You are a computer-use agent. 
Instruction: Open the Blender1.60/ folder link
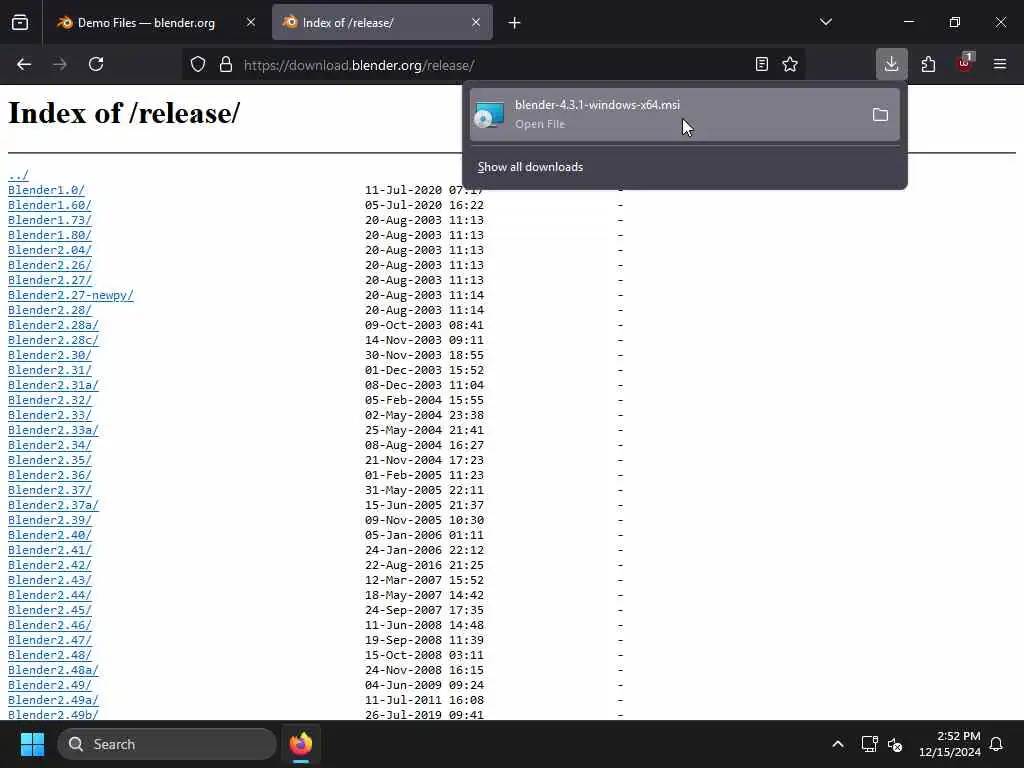point(50,205)
